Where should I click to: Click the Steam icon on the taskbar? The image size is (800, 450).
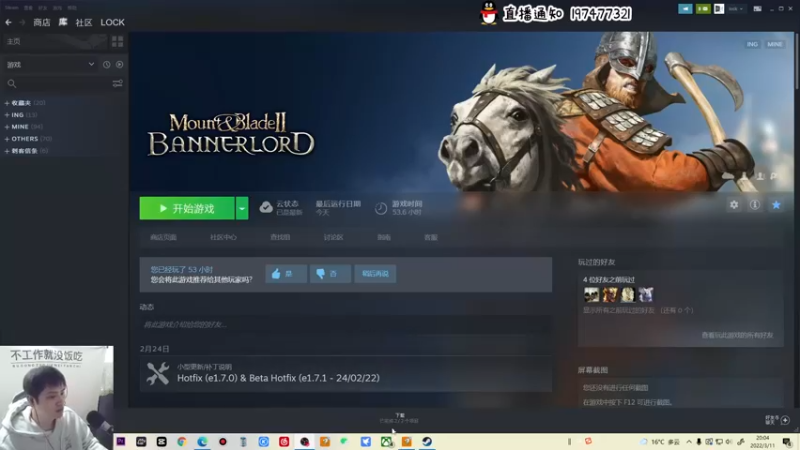(x=427, y=441)
